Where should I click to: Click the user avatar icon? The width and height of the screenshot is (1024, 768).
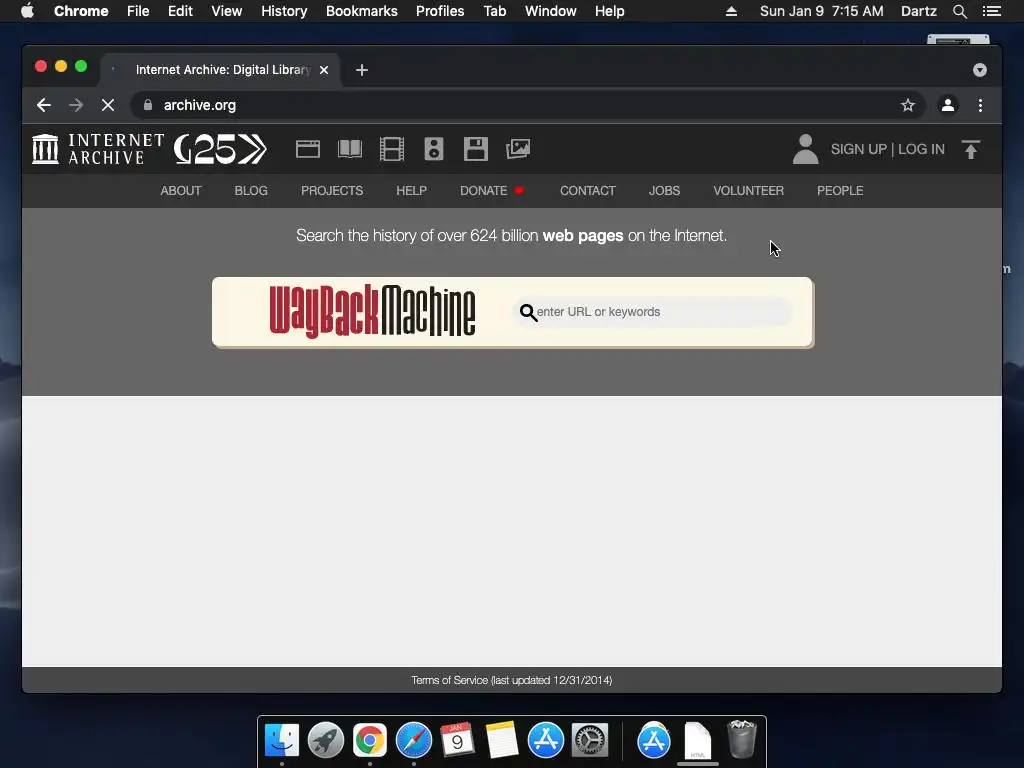click(x=805, y=149)
